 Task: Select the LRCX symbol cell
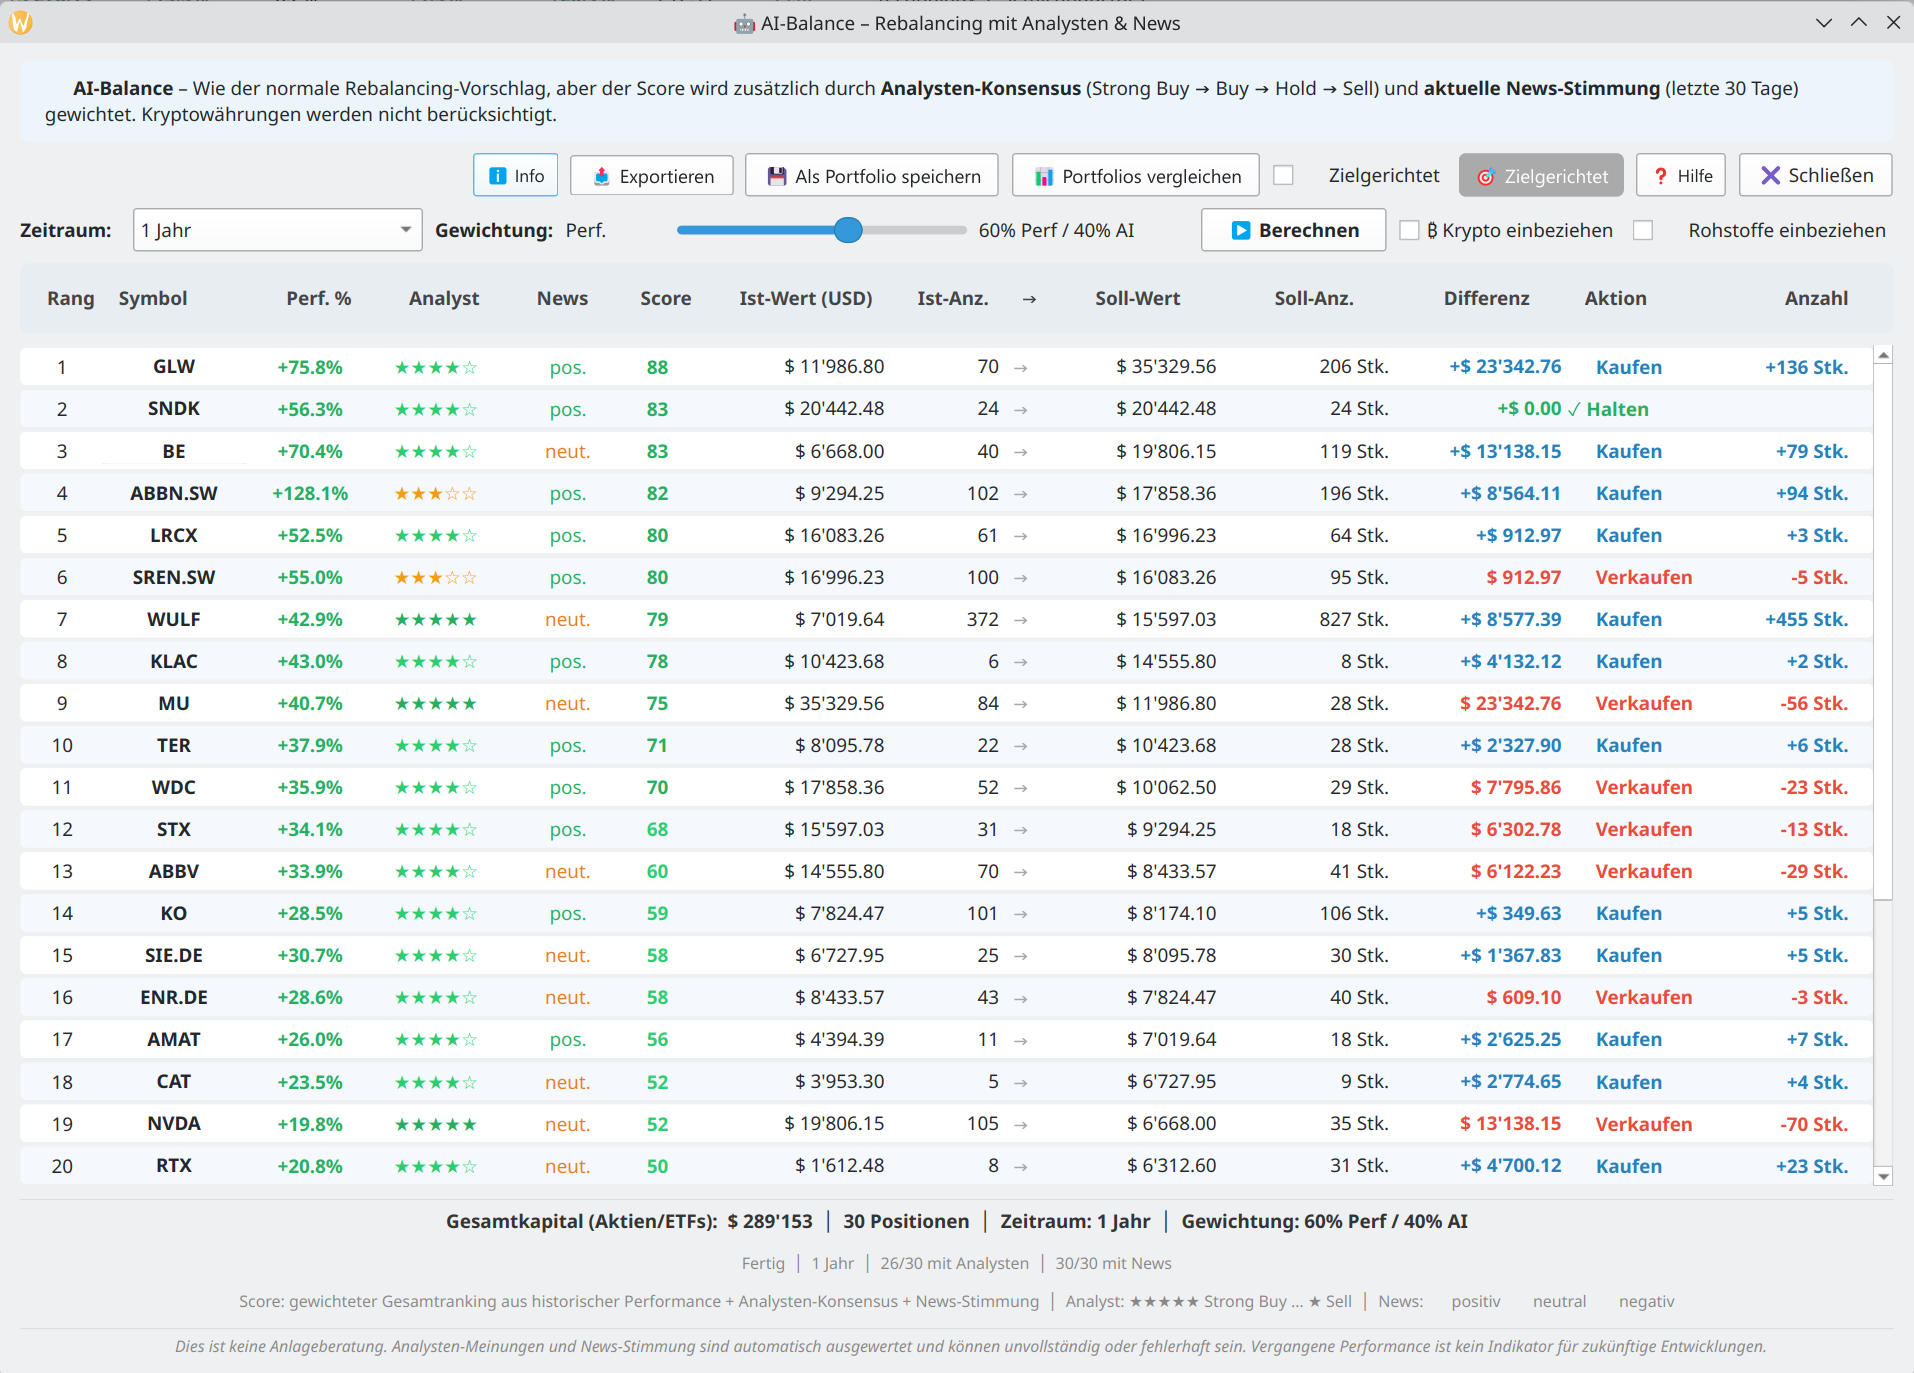point(174,535)
